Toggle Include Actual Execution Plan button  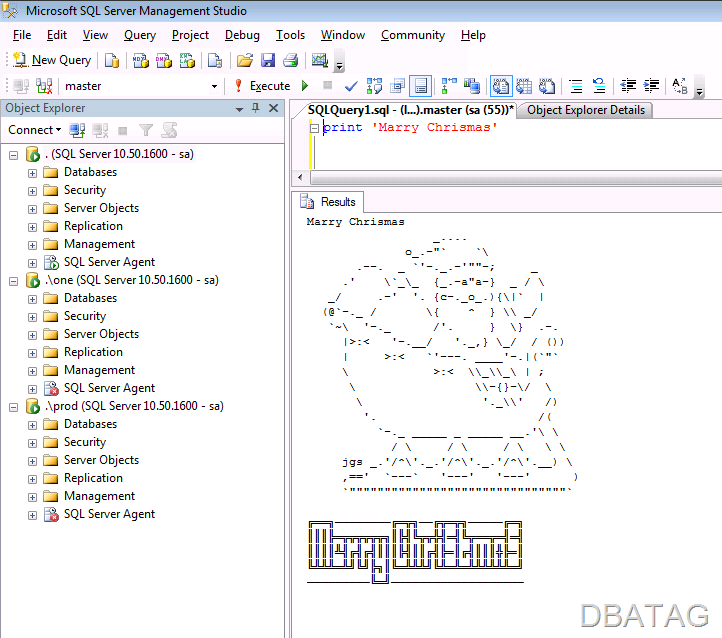[448, 86]
